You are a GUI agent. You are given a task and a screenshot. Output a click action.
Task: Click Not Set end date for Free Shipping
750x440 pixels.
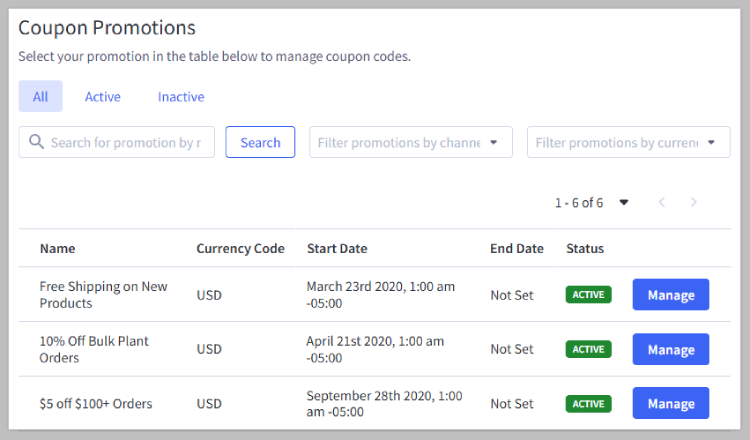pos(512,295)
